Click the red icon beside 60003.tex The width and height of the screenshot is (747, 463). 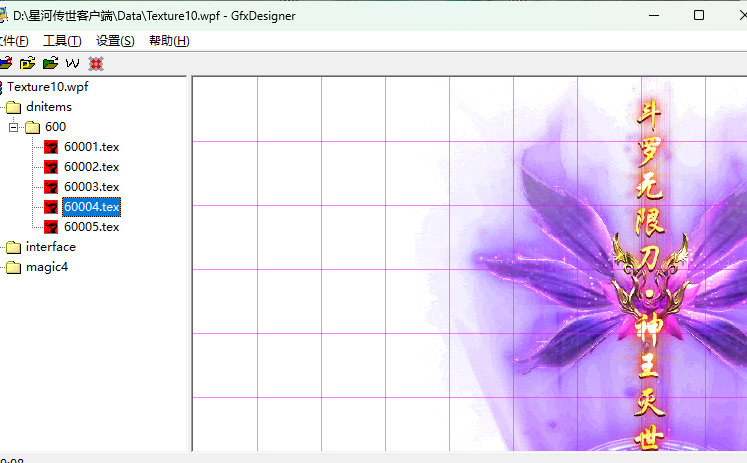tap(51, 187)
